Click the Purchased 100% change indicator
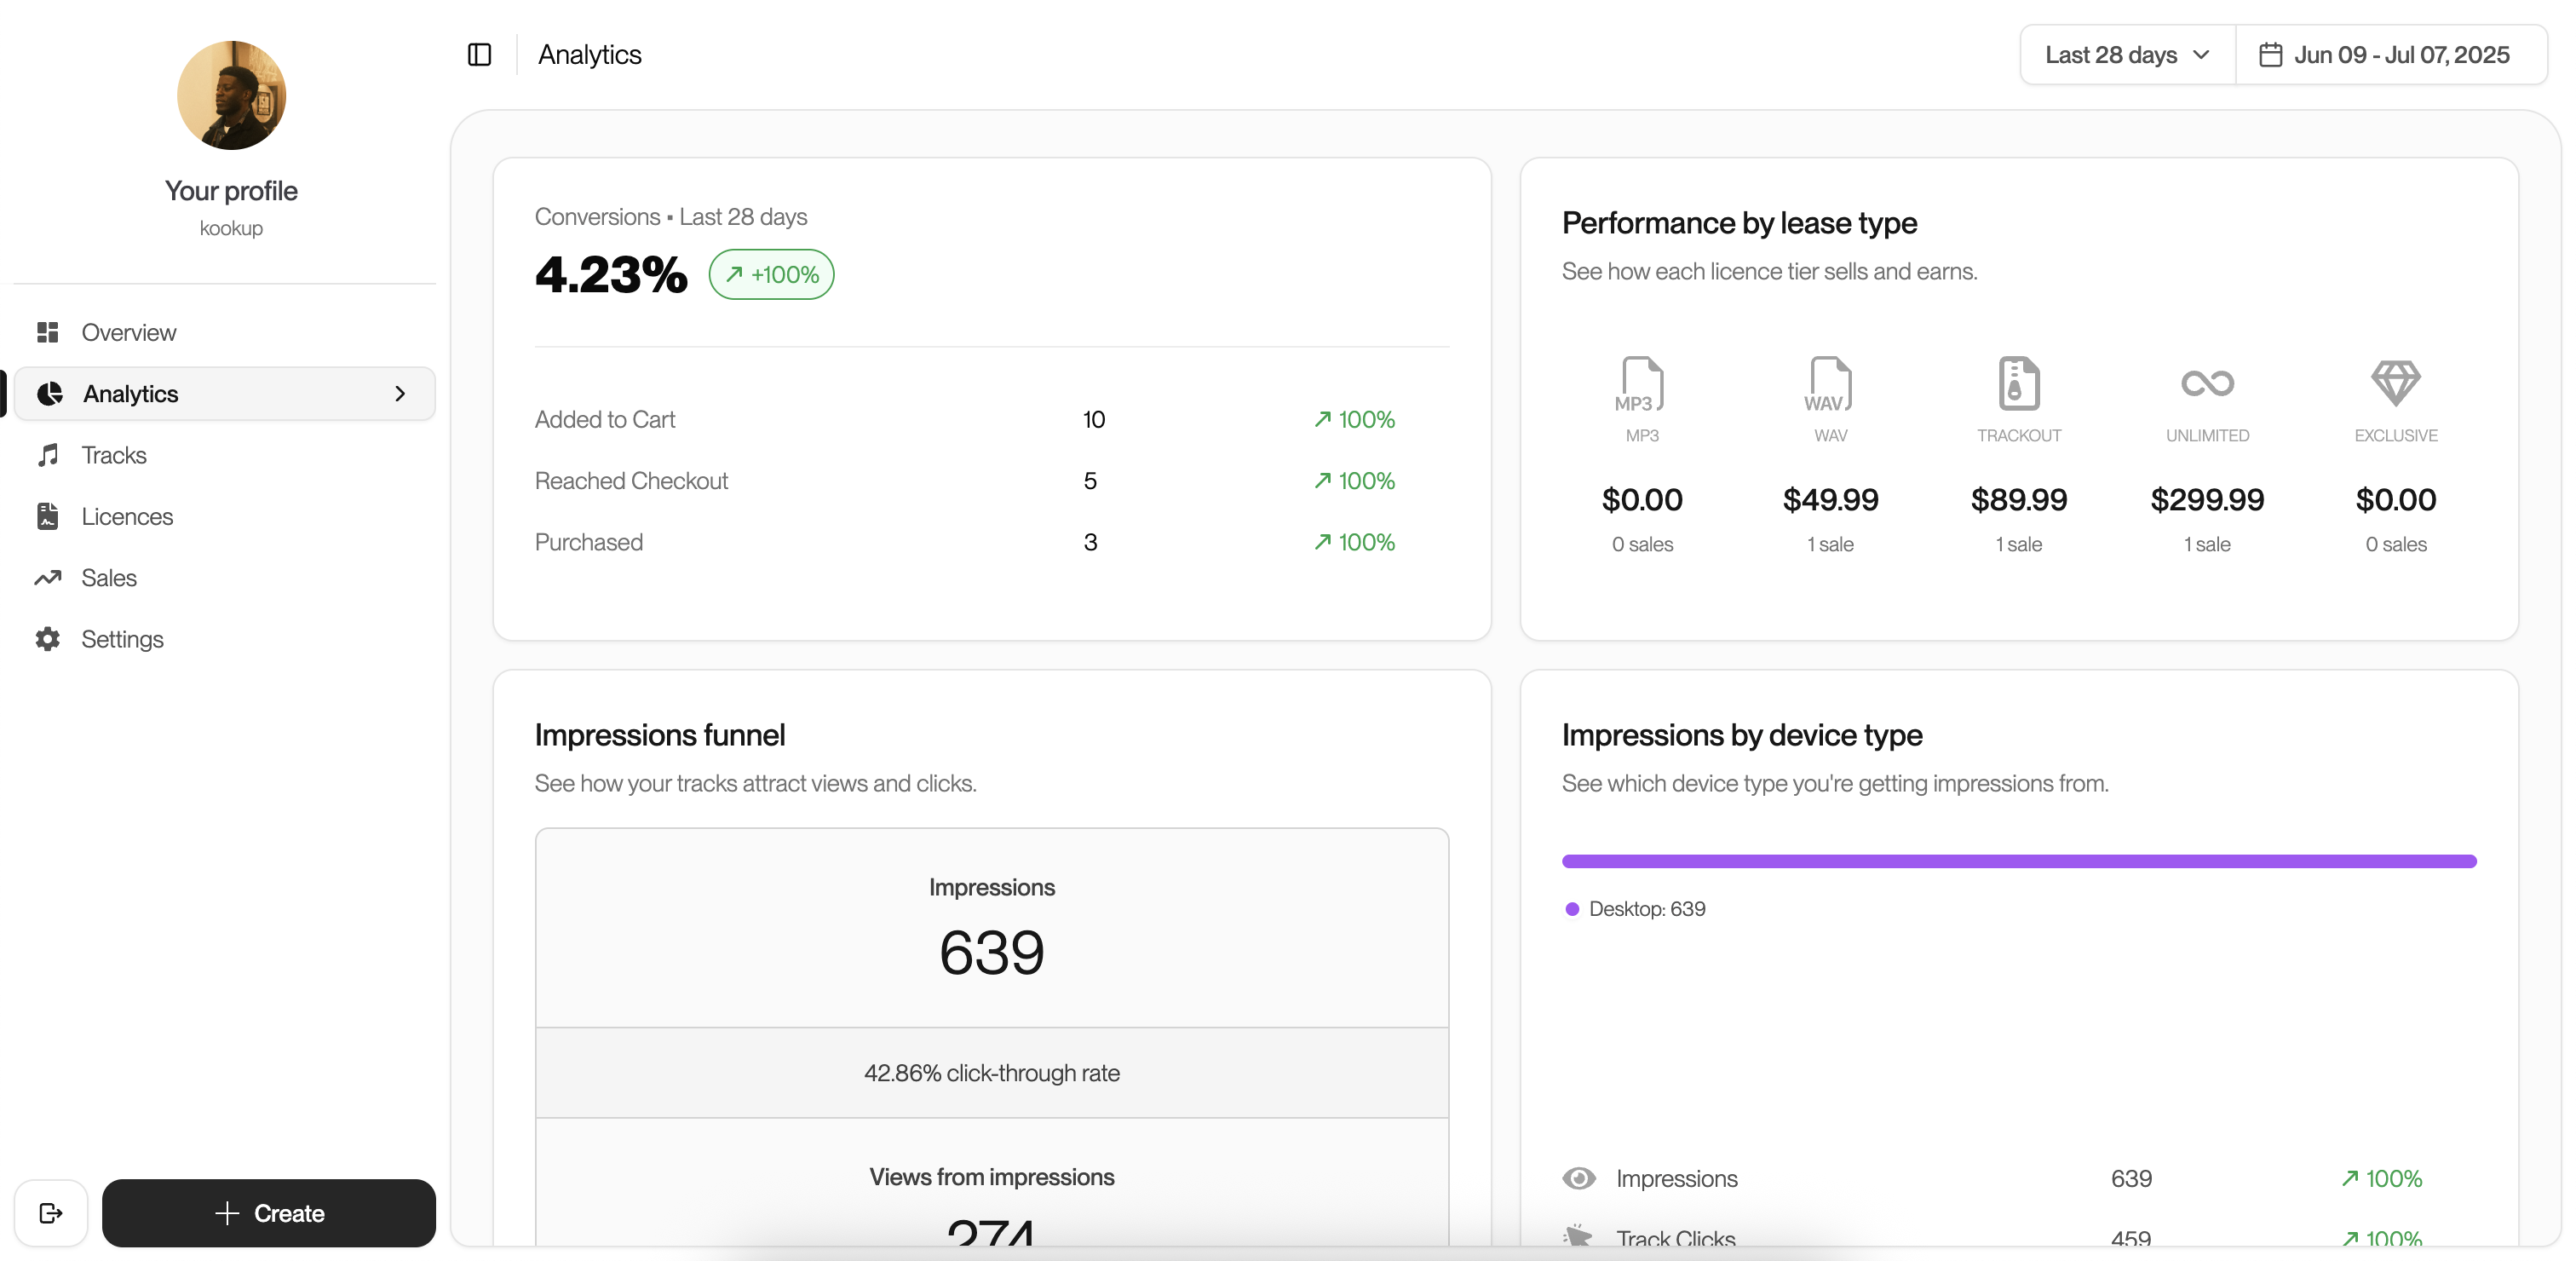 [x=1354, y=542]
